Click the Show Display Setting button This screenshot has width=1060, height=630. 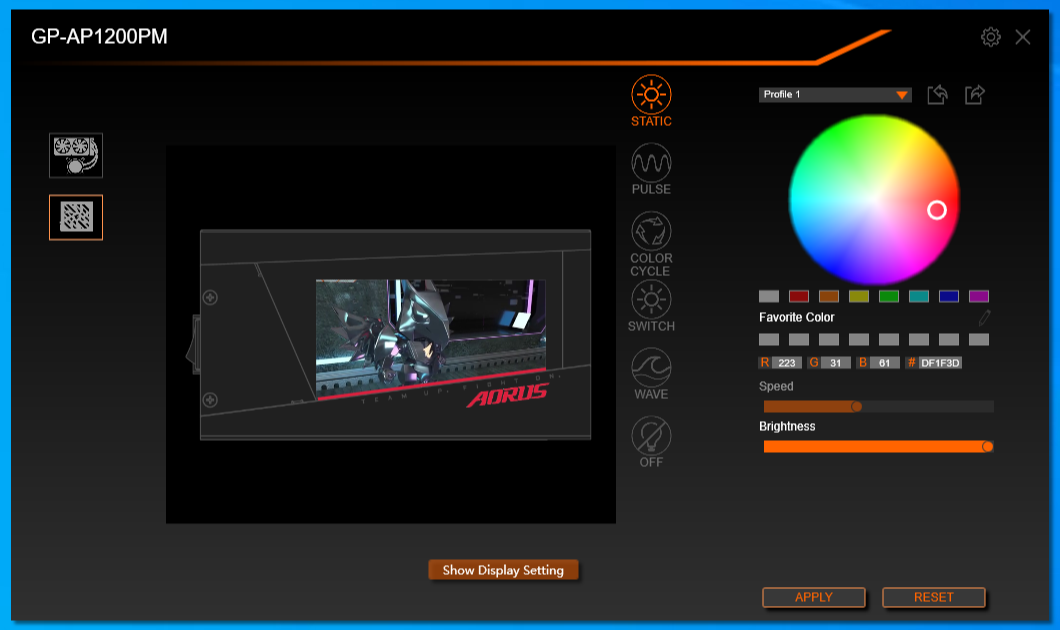coord(503,570)
